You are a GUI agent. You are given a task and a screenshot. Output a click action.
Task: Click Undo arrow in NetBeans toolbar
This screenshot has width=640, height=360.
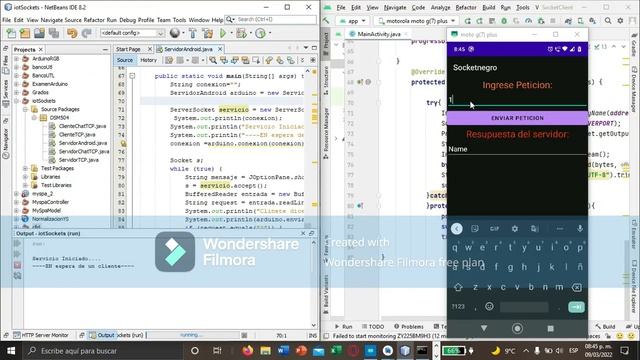[x=72, y=33]
